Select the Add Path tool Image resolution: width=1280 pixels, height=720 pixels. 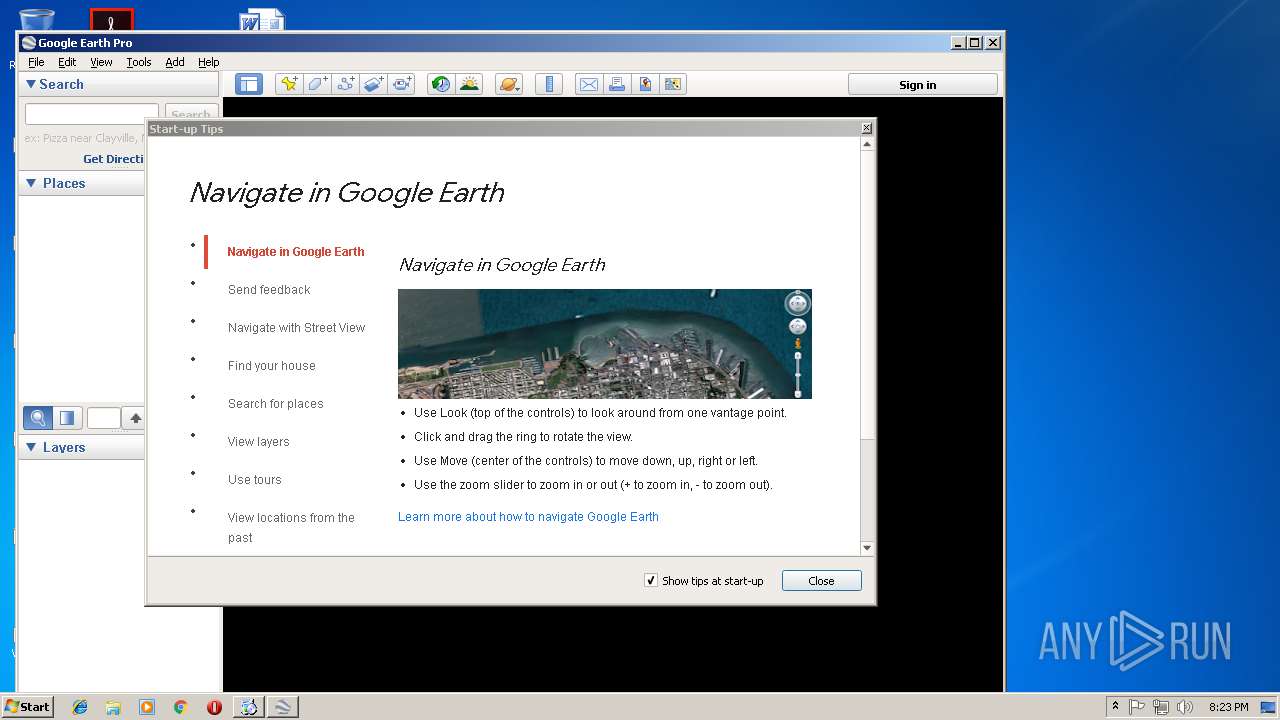coord(346,85)
